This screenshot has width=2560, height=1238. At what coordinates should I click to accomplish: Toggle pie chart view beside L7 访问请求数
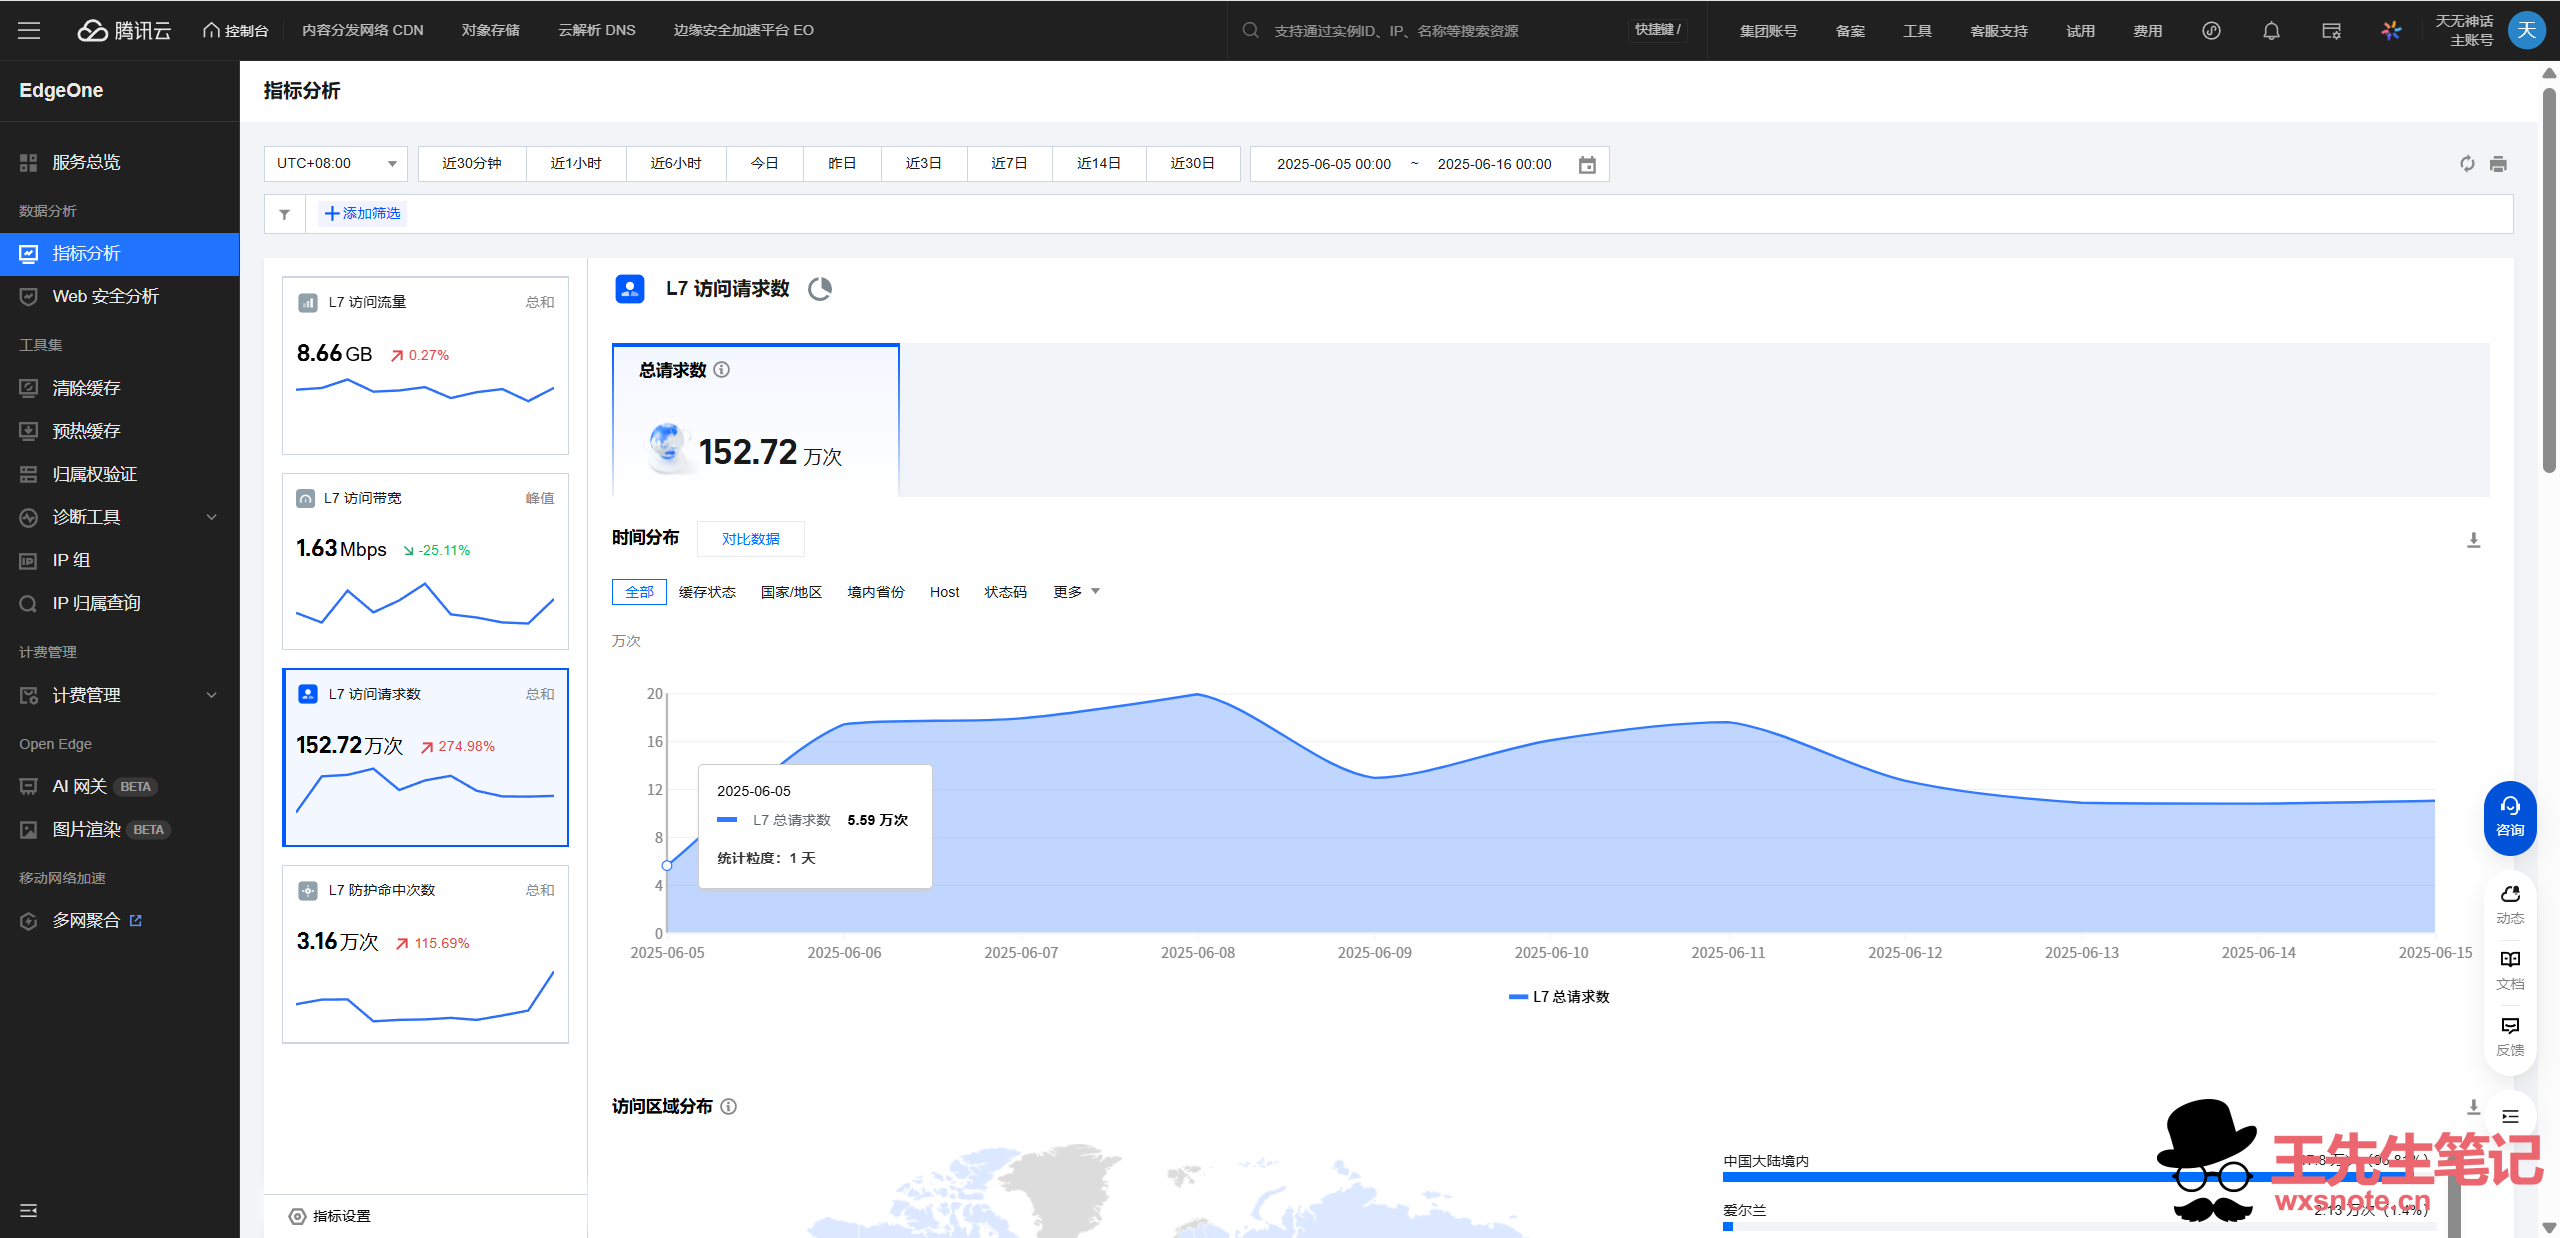[x=820, y=289]
